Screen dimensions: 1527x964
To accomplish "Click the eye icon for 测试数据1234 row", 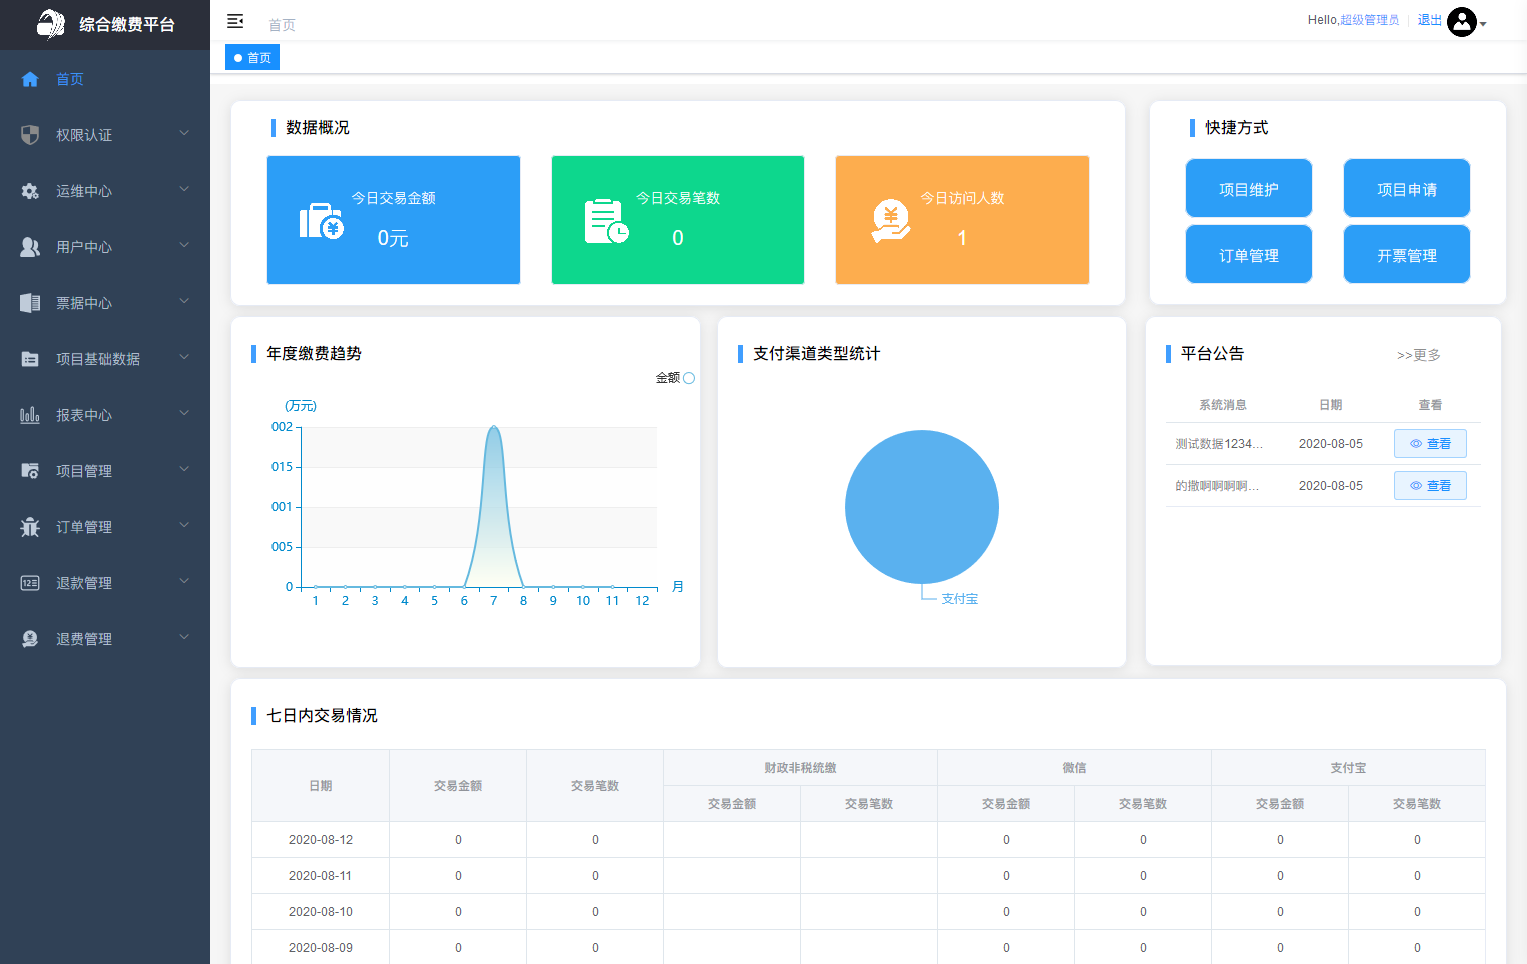I will tap(1416, 444).
